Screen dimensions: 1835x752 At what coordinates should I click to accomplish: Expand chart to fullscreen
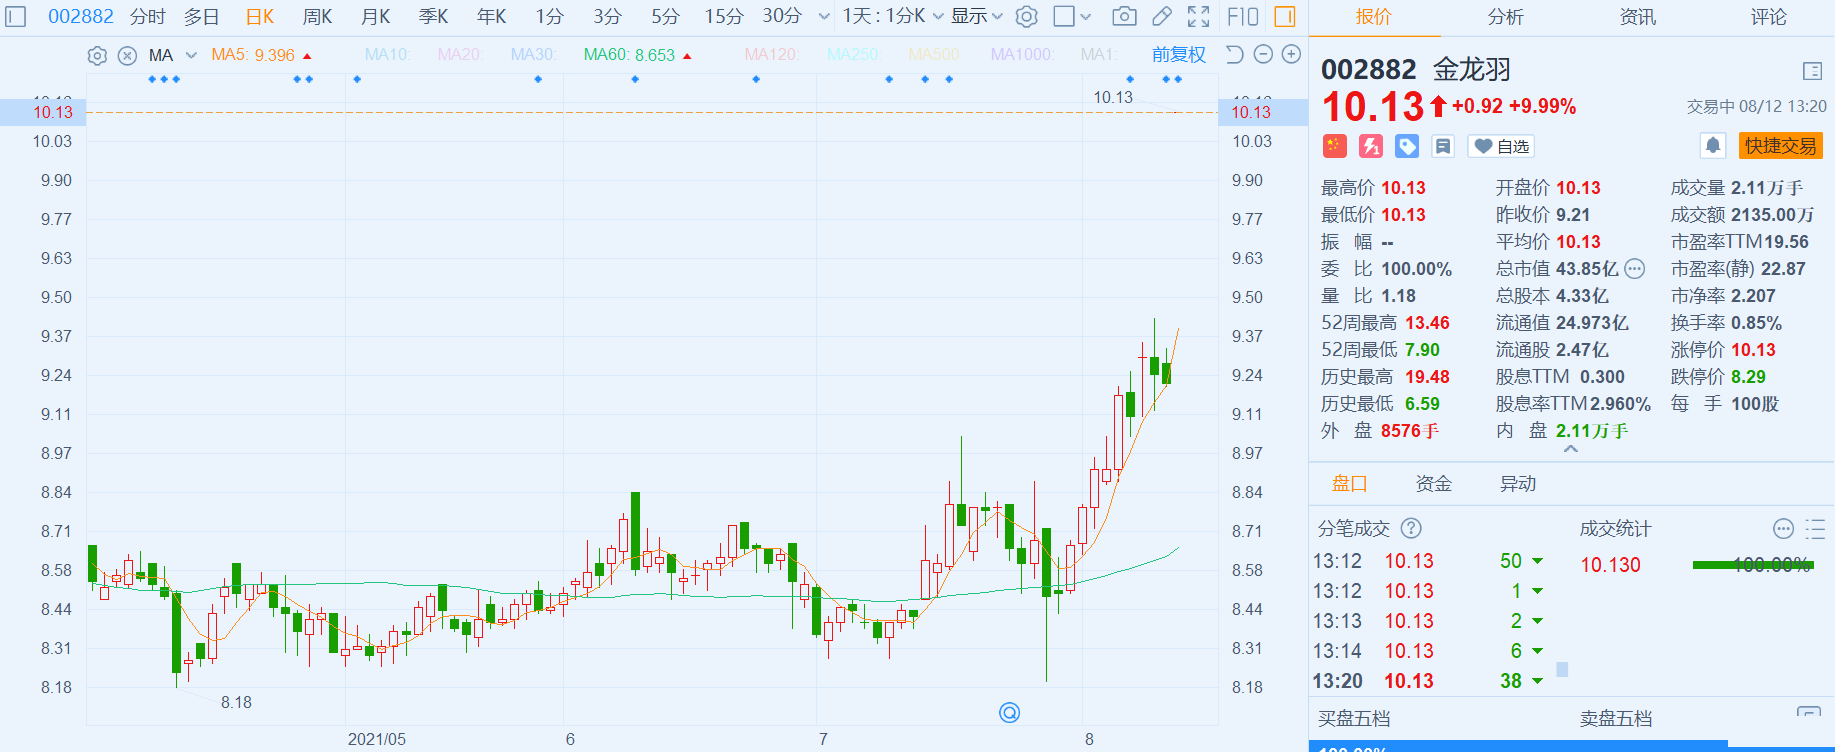[1198, 17]
